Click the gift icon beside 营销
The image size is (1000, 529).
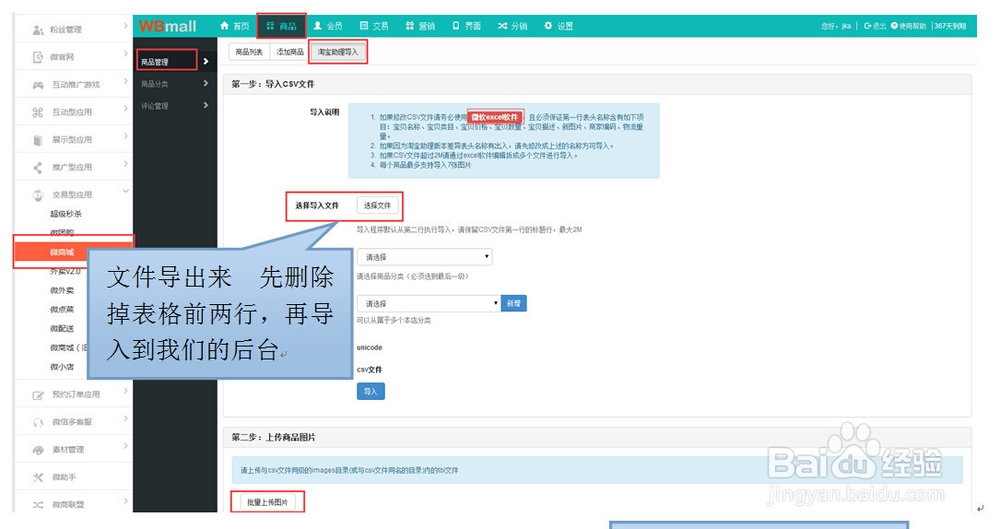click(410, 26)
